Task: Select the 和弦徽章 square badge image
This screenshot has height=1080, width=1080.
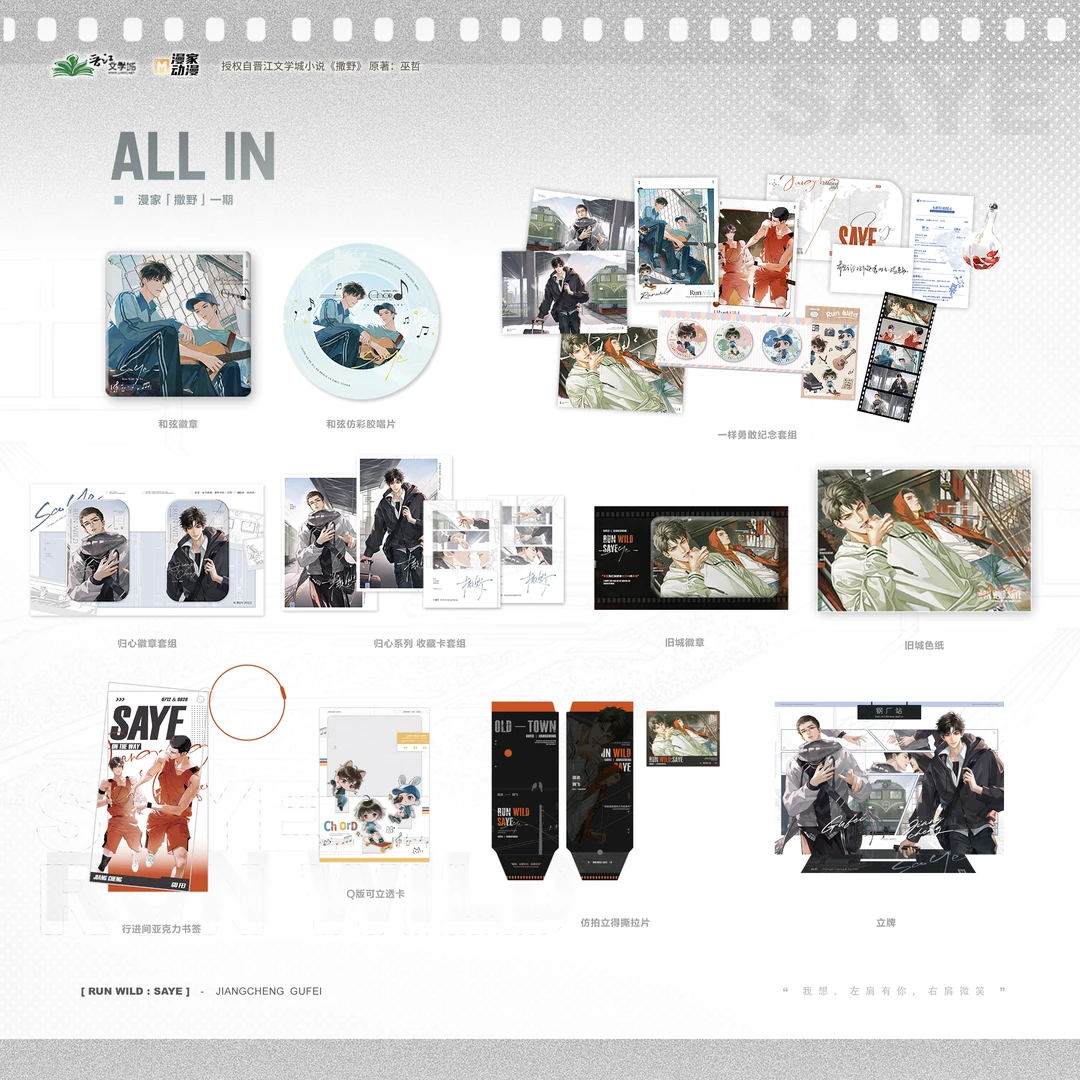Action: (x=178, y=324)
